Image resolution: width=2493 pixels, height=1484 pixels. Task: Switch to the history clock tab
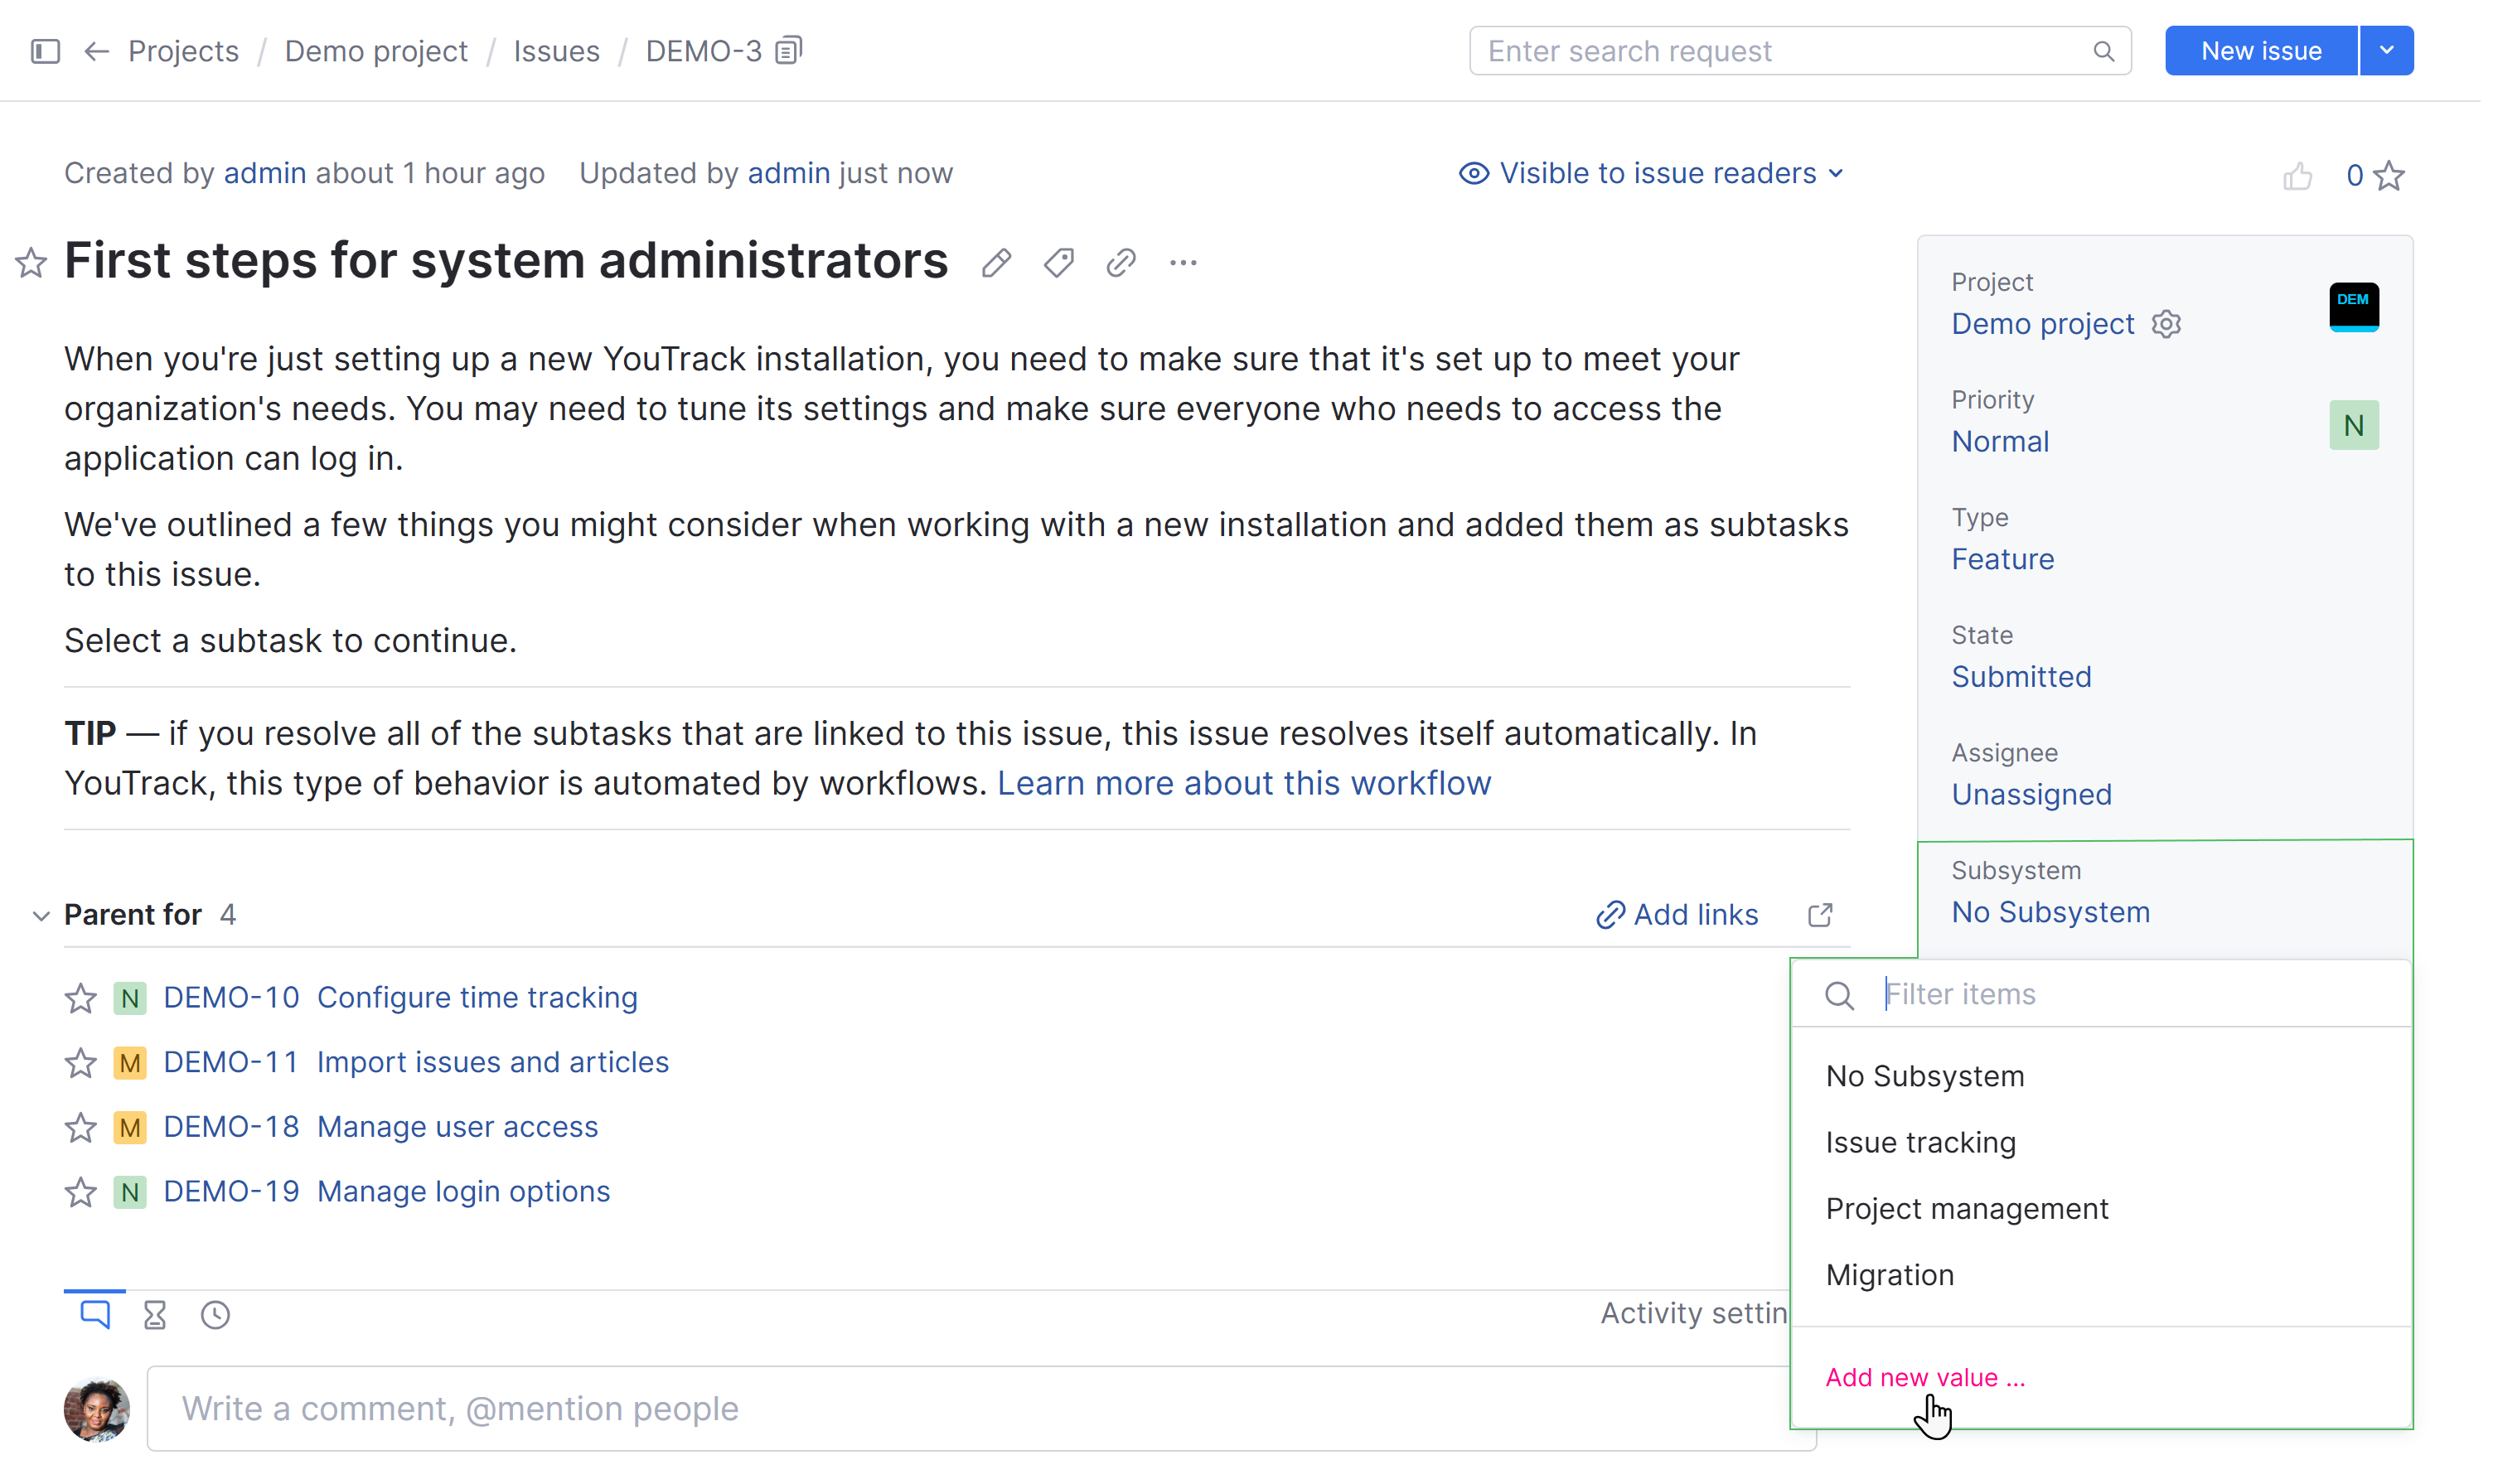tap(215, 1314)
